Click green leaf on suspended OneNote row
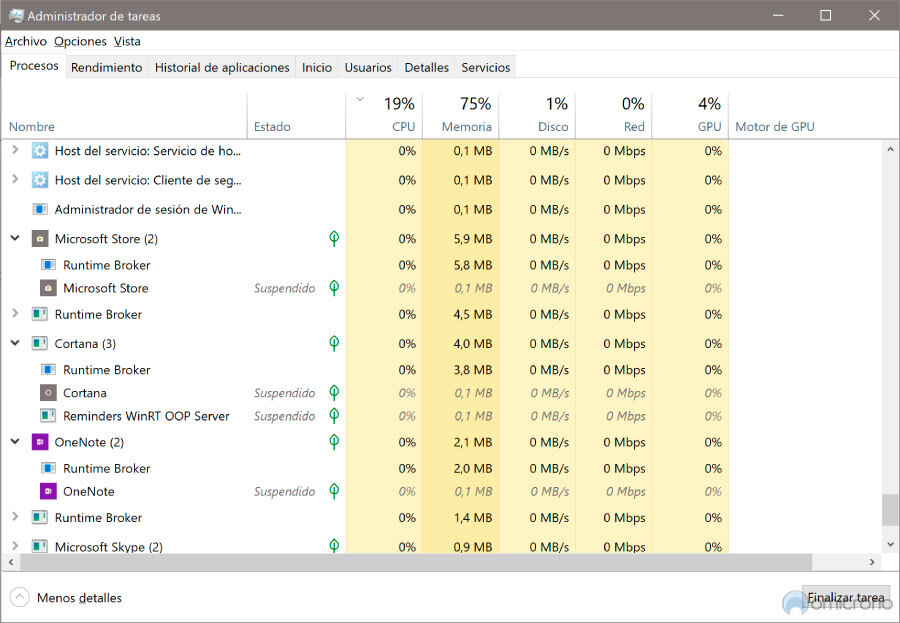This screenshot has width=900, height=623. point(334,492)
